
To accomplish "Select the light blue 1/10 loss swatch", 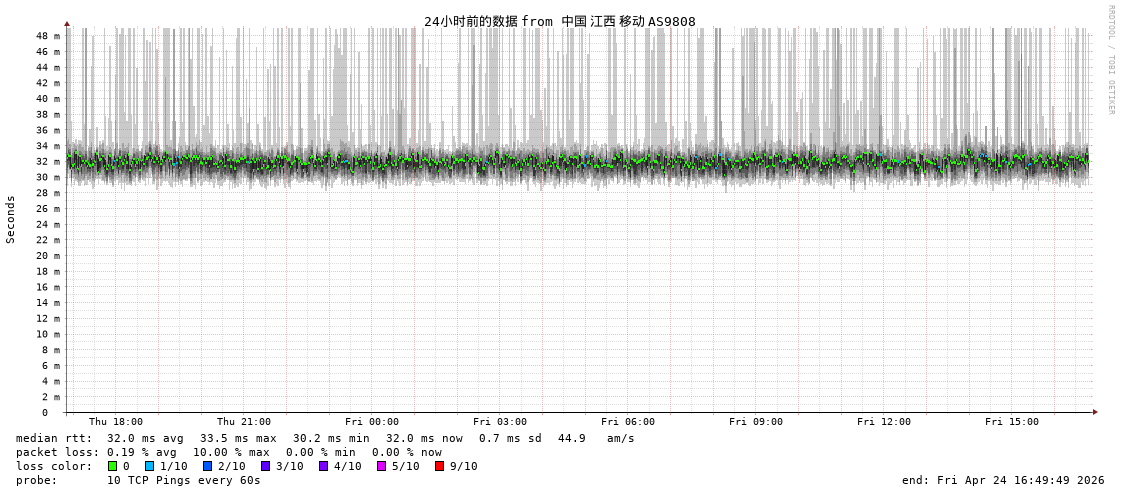I will click(150, 466).
